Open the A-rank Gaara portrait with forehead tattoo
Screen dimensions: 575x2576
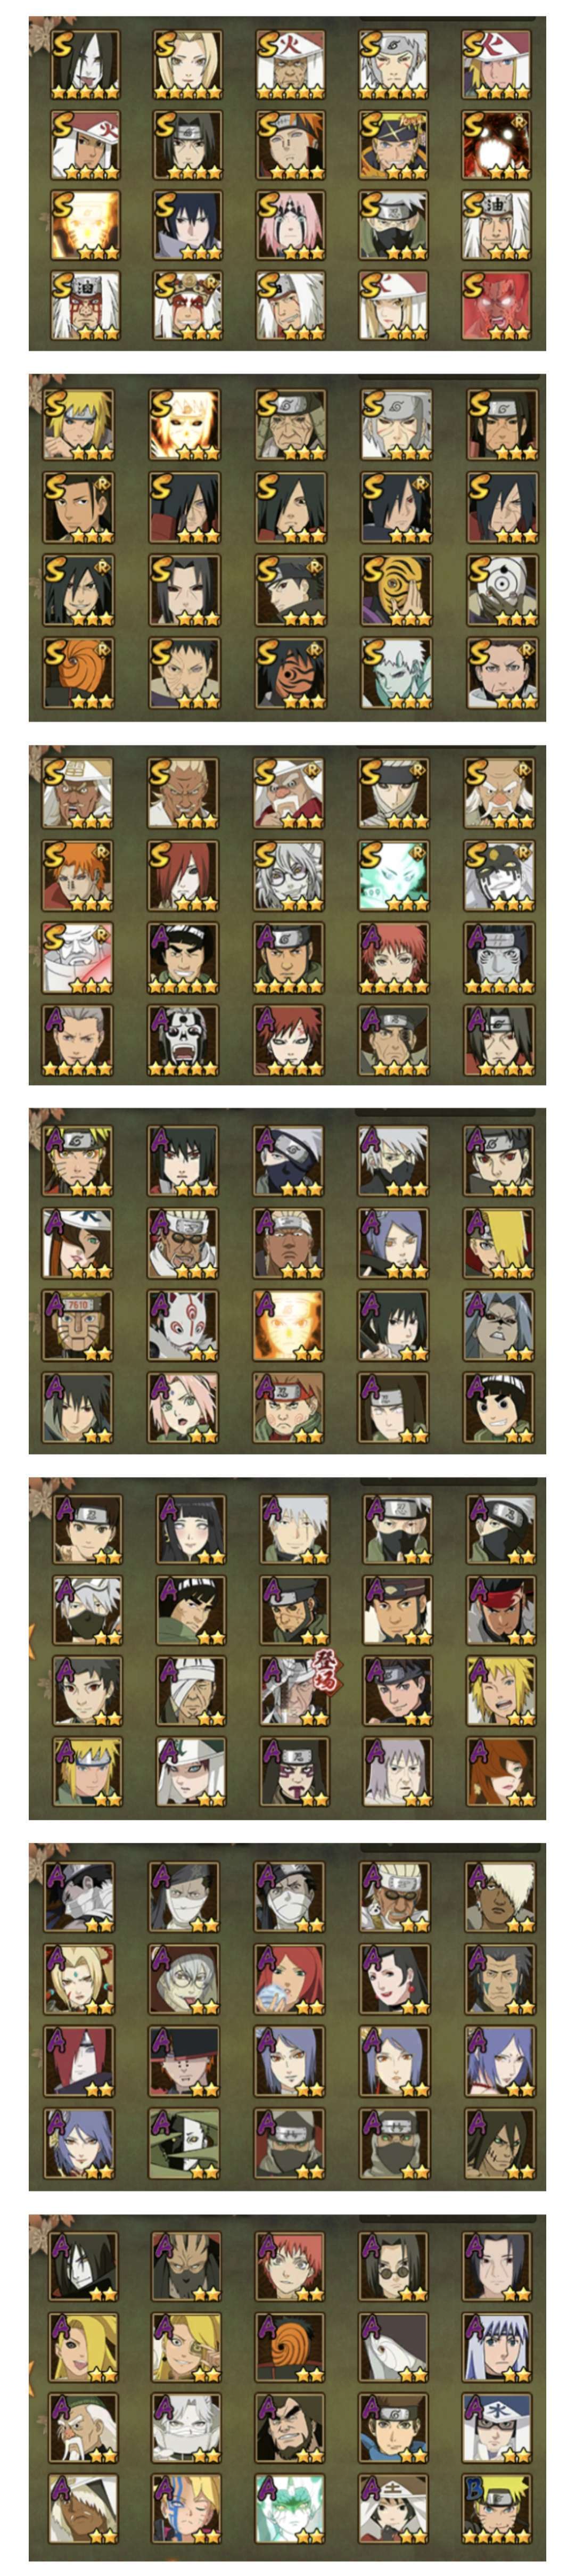click(x=289, y=1040)
